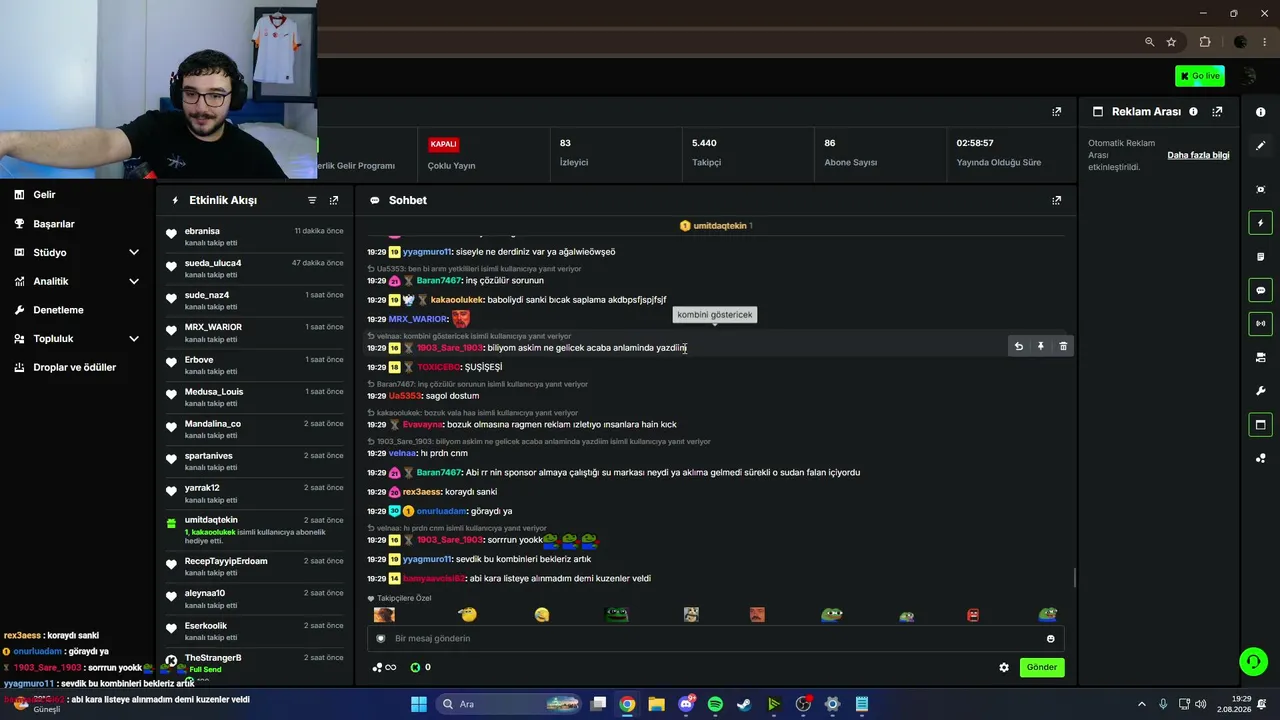Show hidden system tray icons chevron
This screenshot has width=1280, height=720.
point(1142,704)
